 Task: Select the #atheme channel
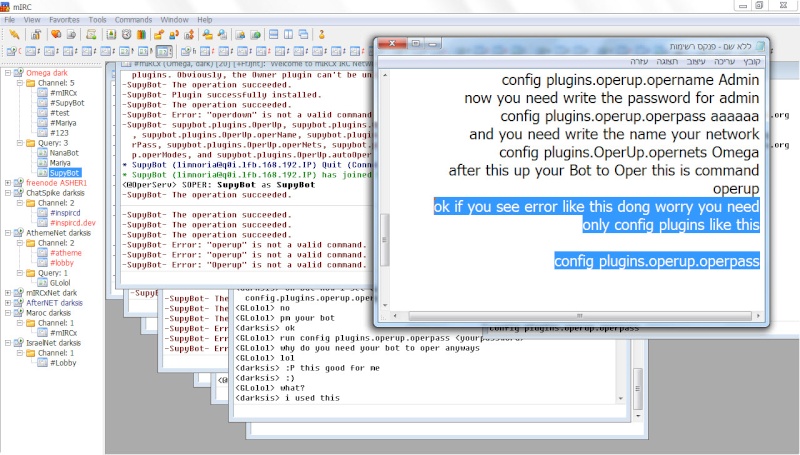click(x=66, y=252)
